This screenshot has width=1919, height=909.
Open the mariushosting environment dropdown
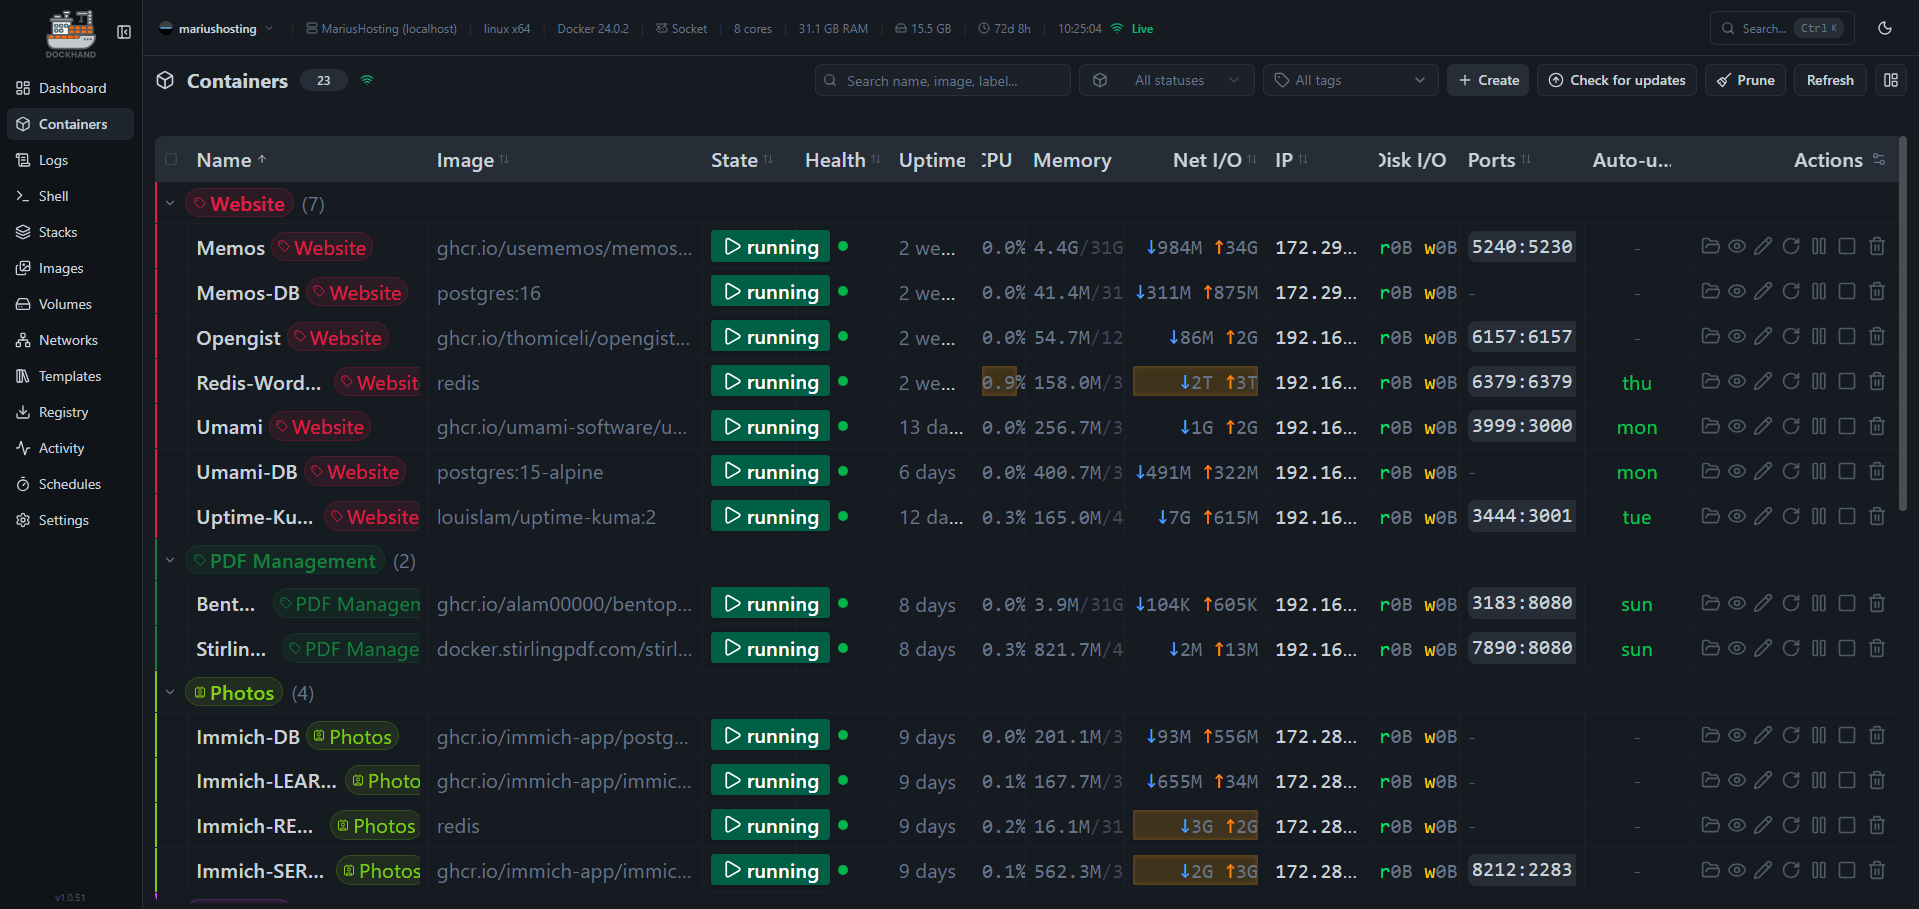click(216, 29)
